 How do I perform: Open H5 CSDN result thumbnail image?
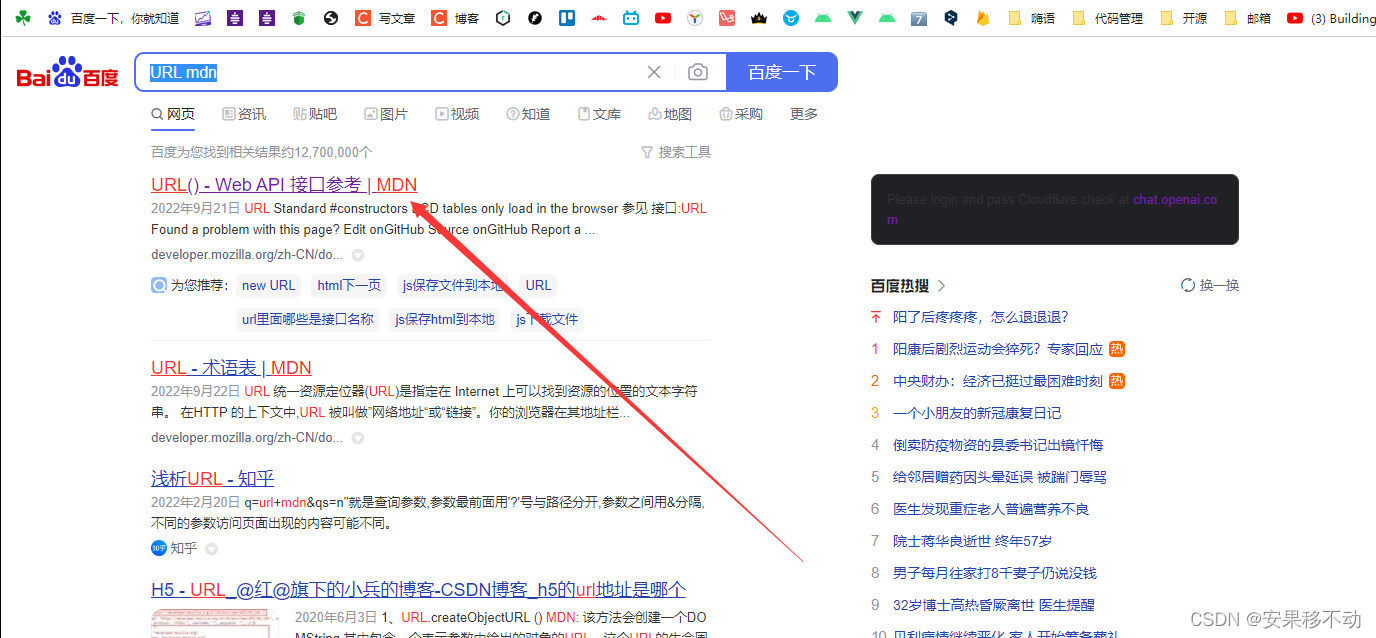coord(216,623)
